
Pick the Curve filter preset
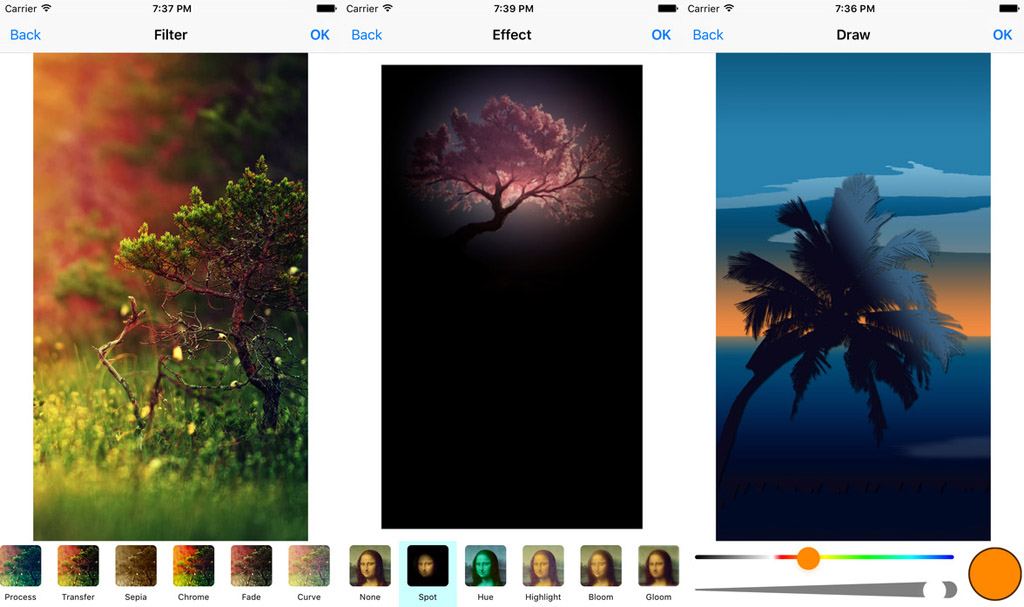(309, 566)
